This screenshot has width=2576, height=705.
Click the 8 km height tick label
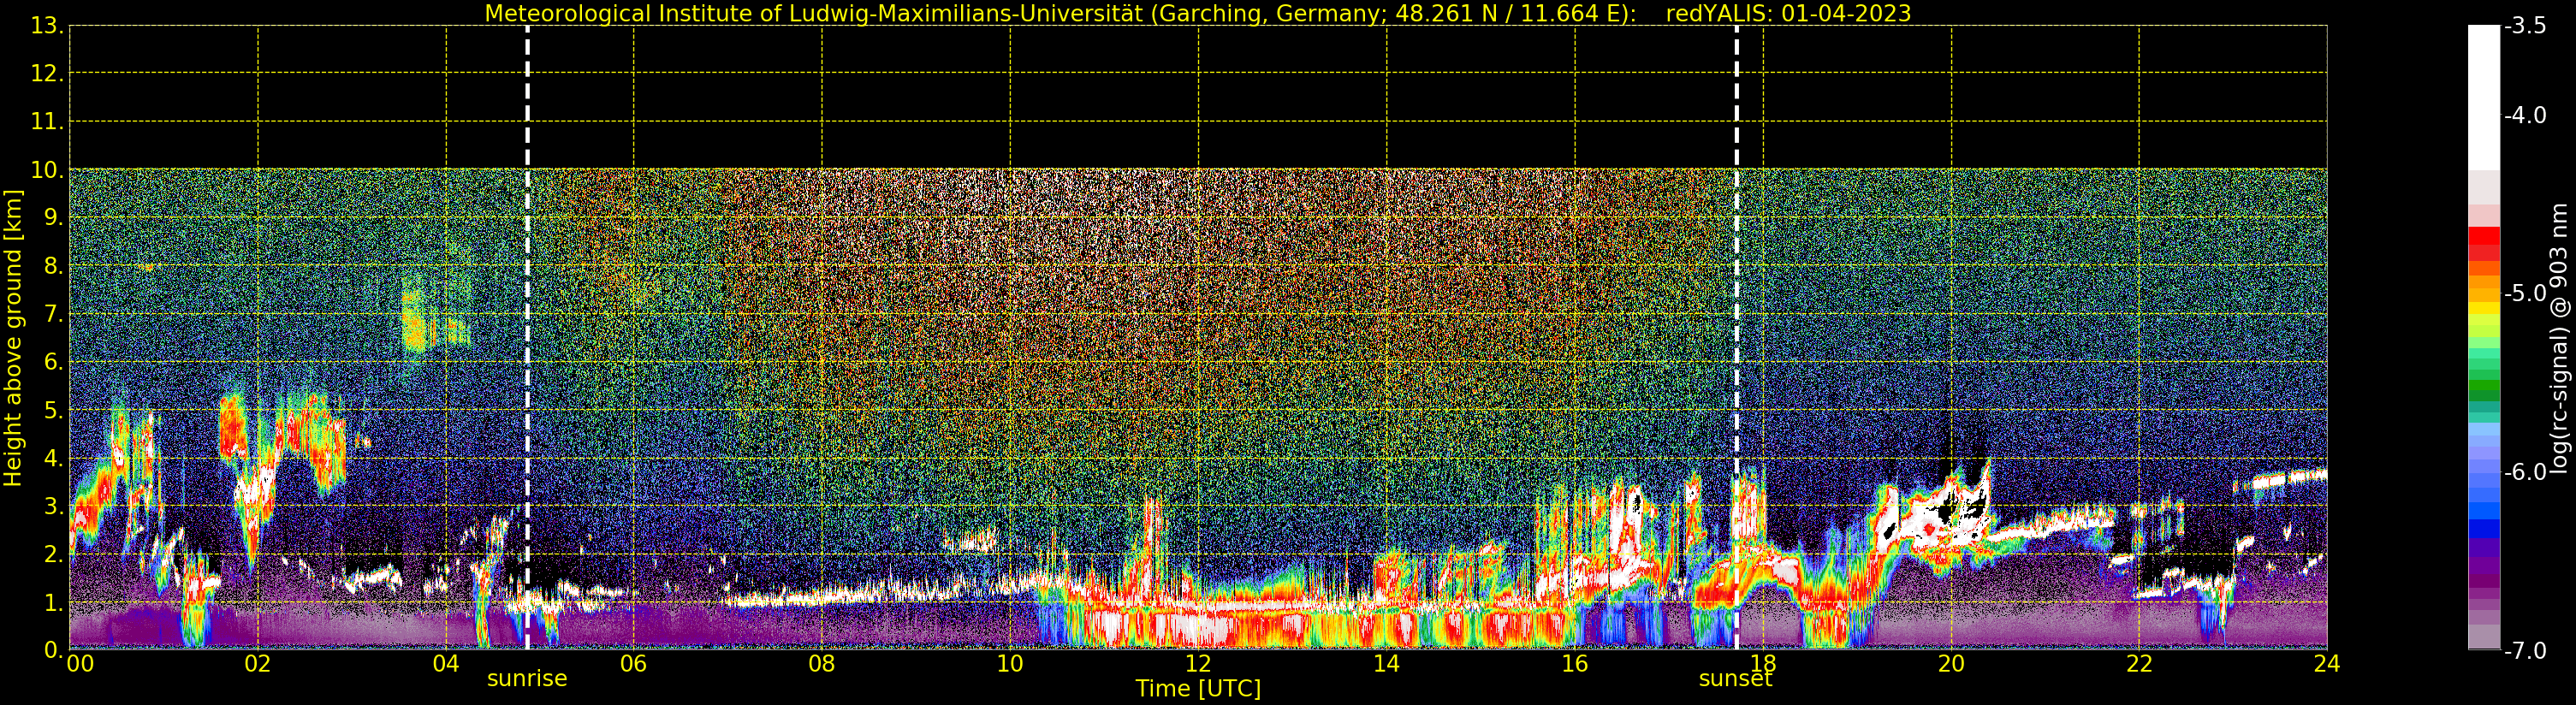(53, 266)
